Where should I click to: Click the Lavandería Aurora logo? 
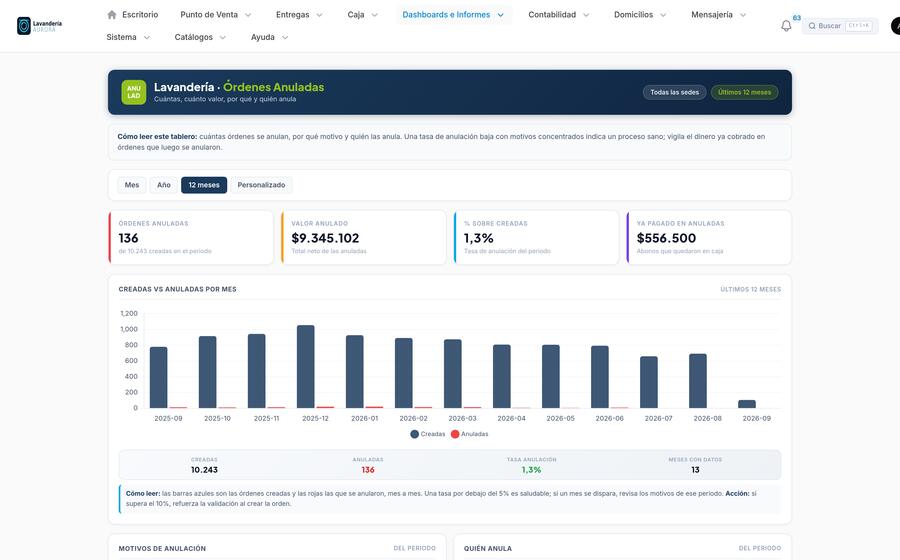pyautogui.click(x=40, y=26)
